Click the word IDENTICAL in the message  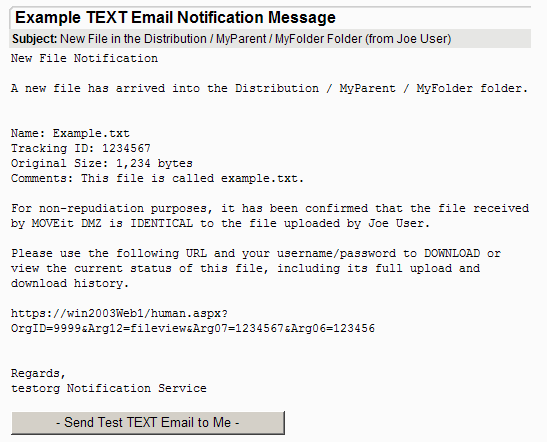pyautogui.click(x=162, y=223)
